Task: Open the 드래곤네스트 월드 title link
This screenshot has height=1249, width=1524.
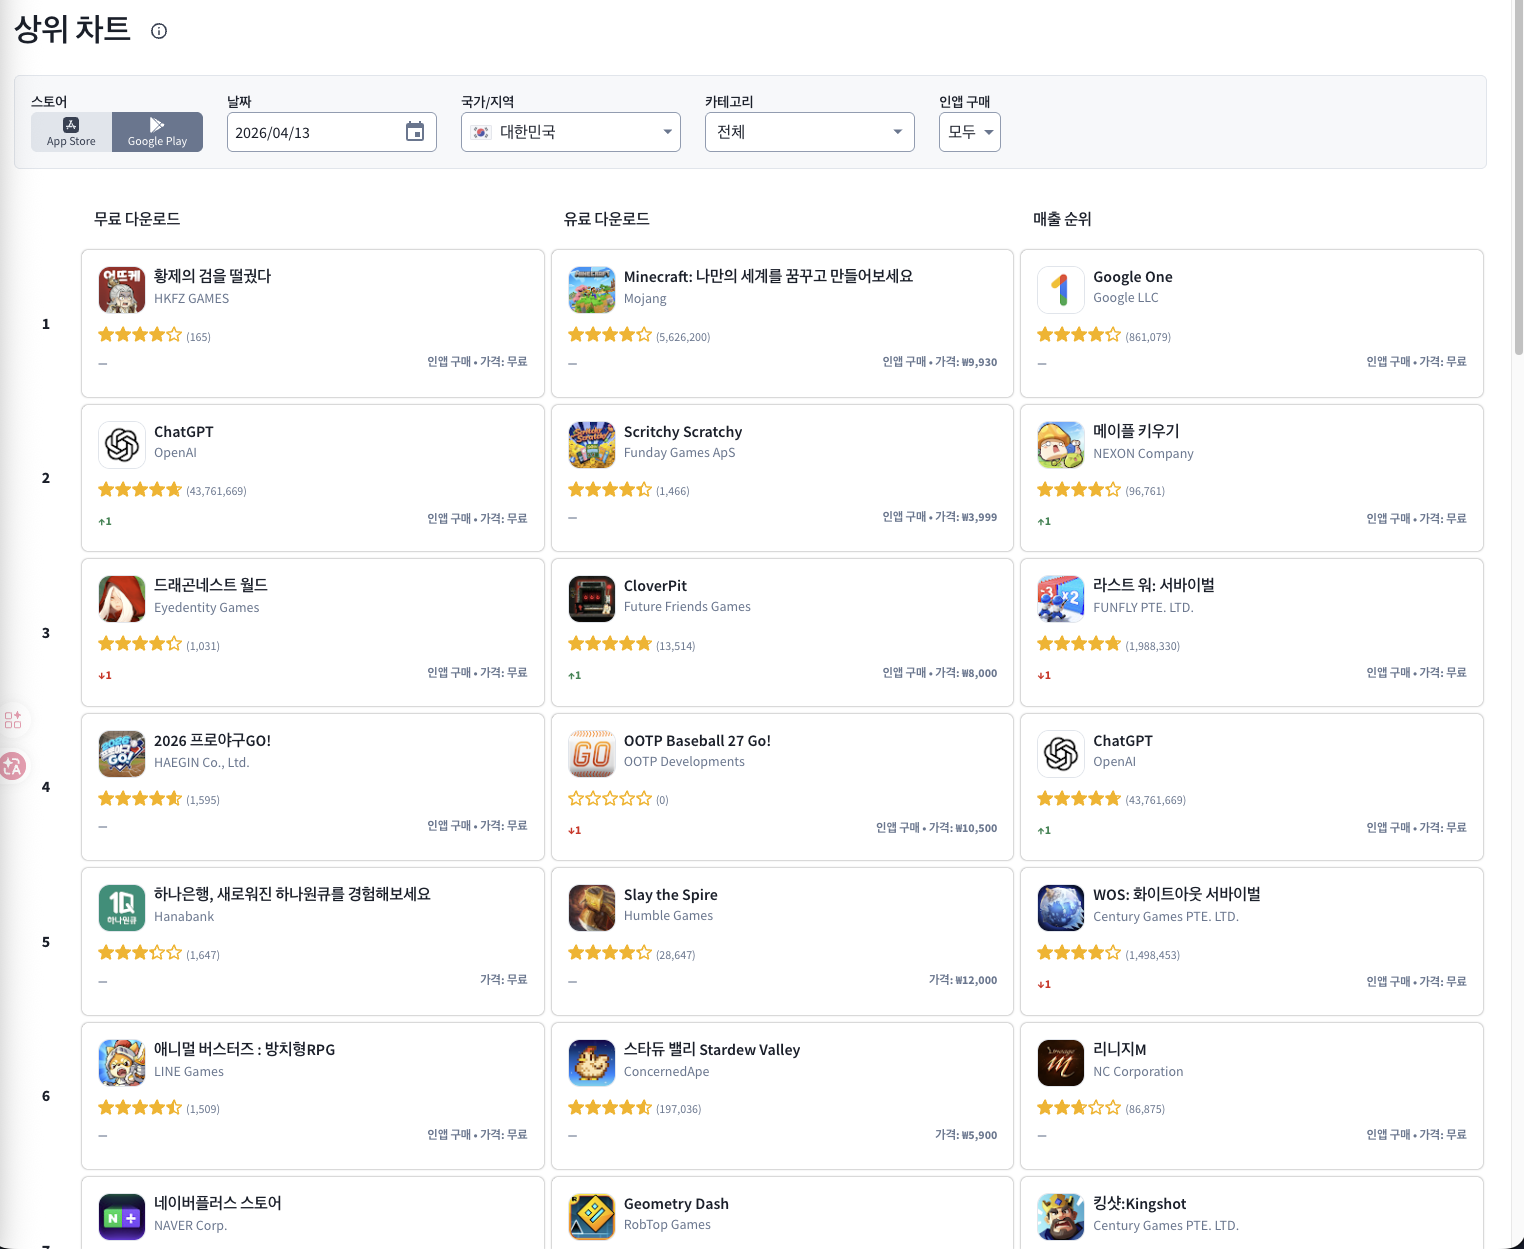Action: pyautogui.click(x=211, y=585)
